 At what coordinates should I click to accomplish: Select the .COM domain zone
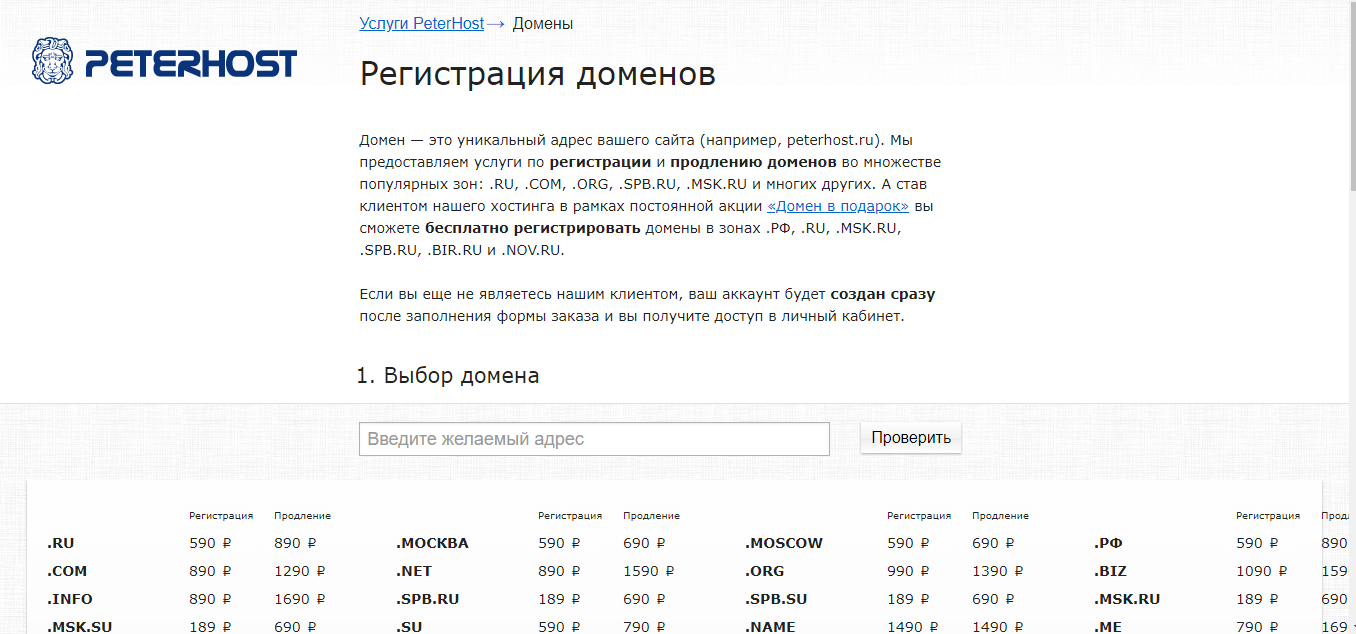[x=67, y=571]
